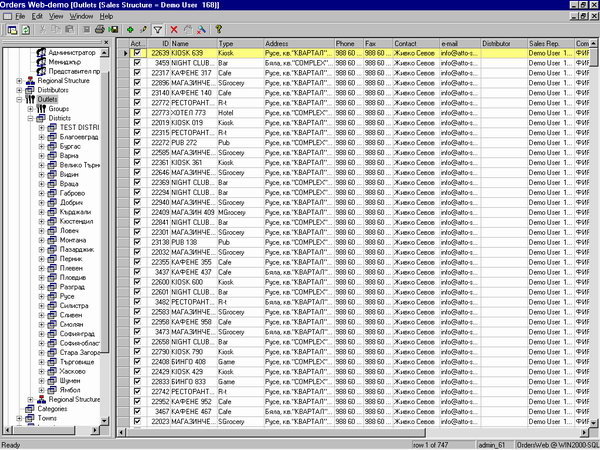Toggle Active checkbox for PUB 272
Screen dimensions: 600x450
pos(137,142)
